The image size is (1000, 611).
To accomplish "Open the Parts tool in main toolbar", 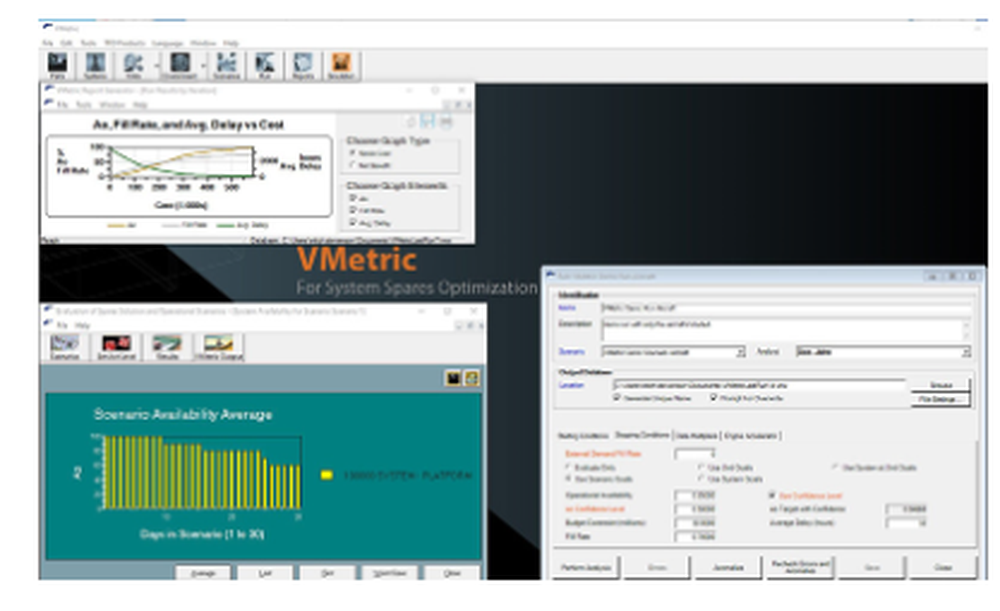I will [57, 66].
